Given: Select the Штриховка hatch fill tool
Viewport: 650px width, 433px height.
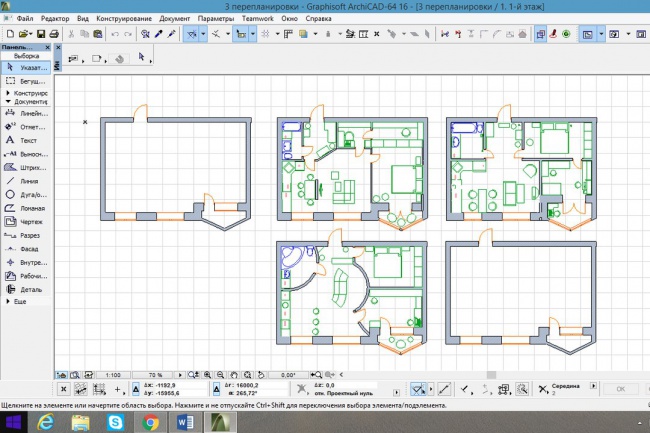Looking at the screenshot, I should [27, 168].
